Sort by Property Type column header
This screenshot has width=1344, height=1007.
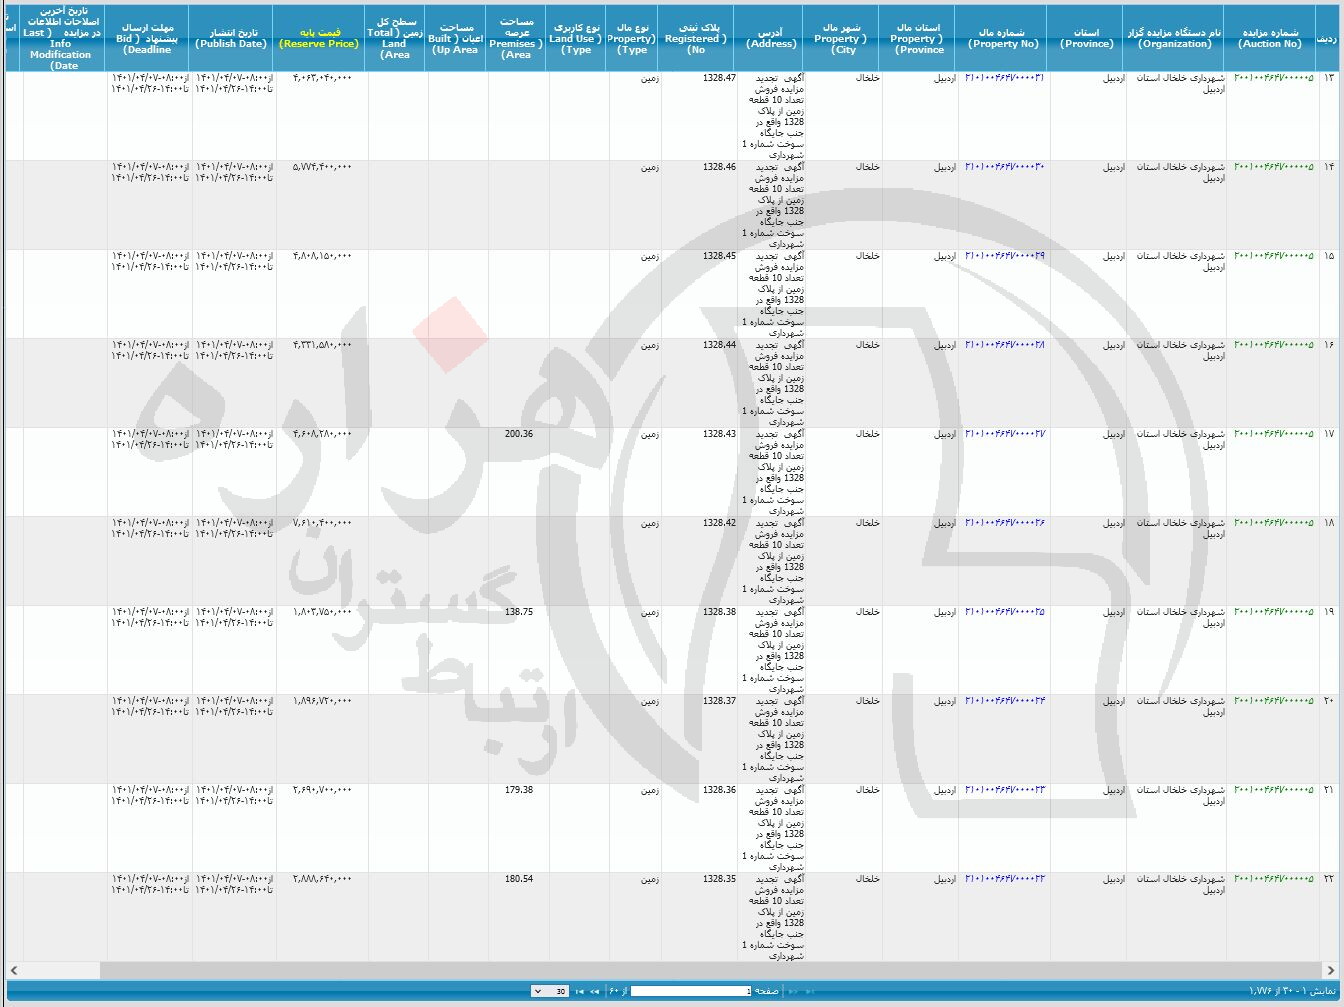click(632, 37)
